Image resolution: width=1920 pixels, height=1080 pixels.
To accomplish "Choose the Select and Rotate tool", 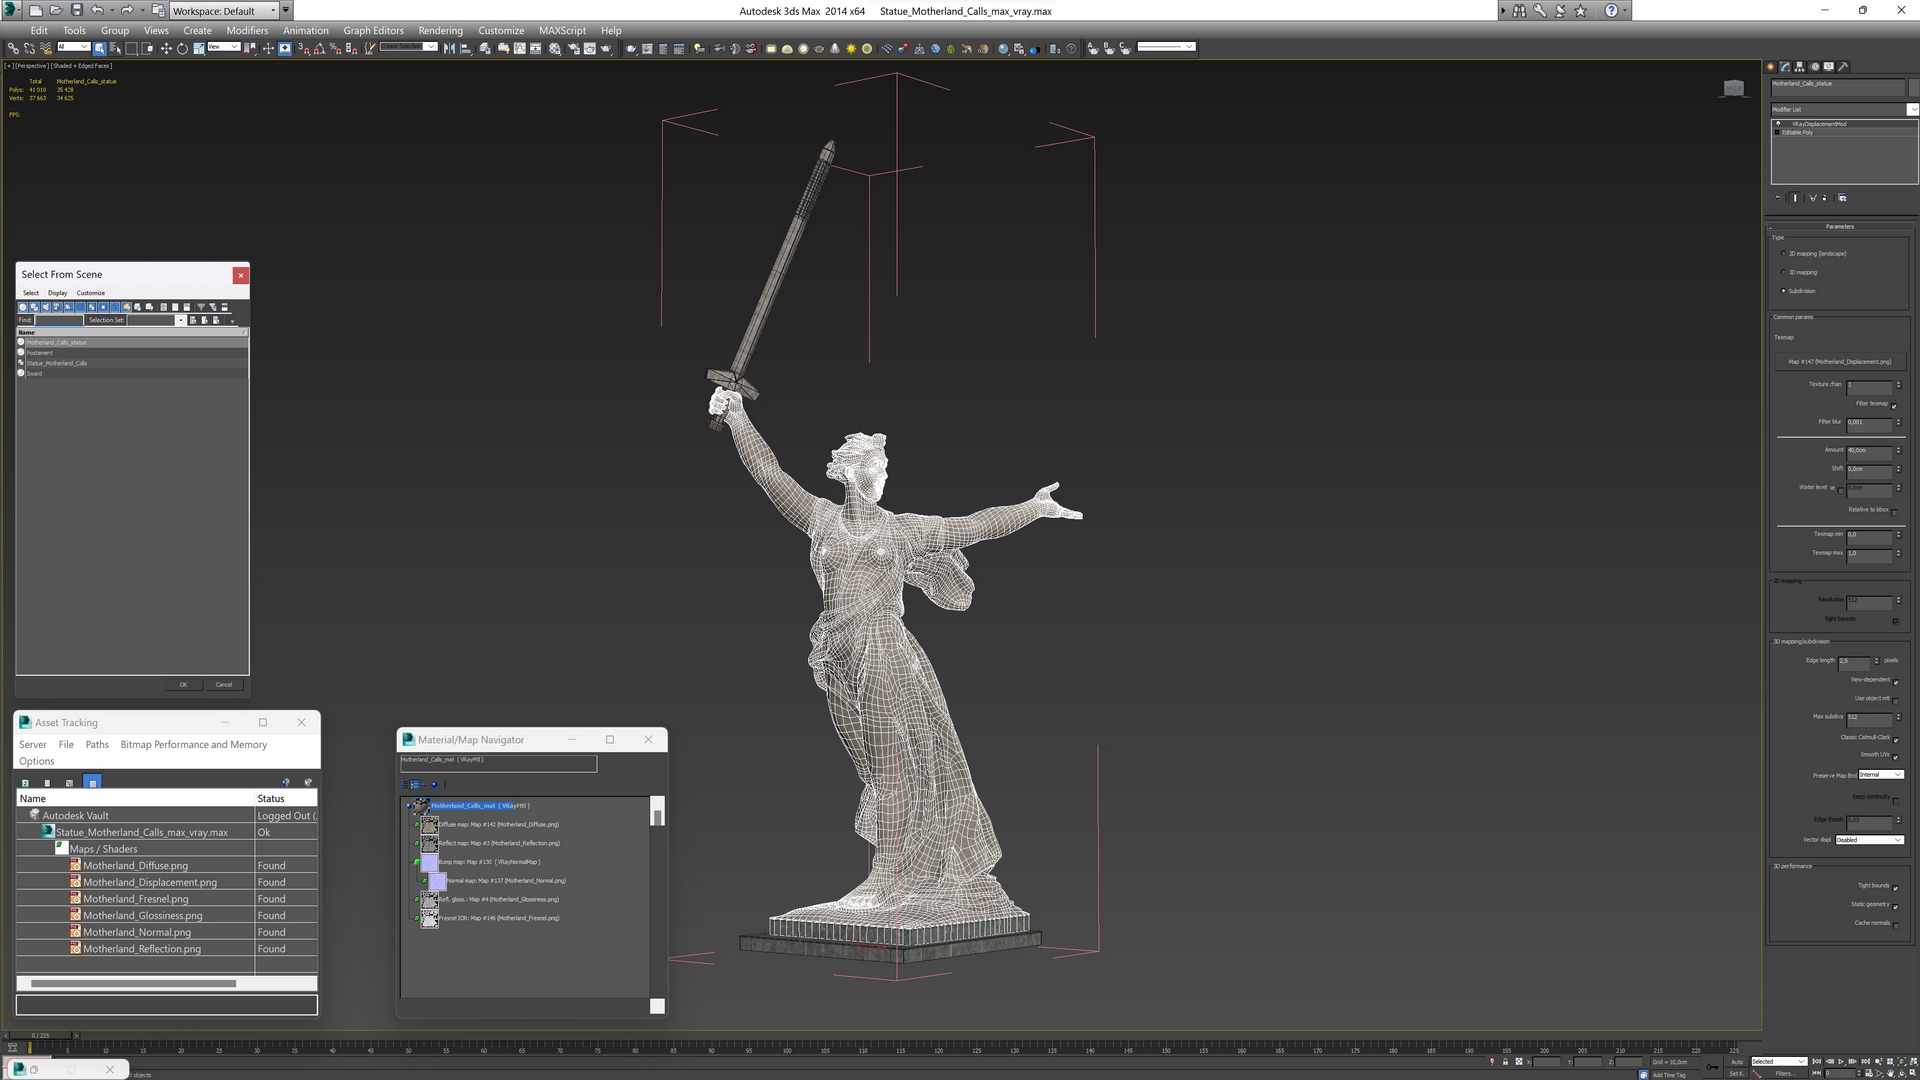I will point(182,48).
